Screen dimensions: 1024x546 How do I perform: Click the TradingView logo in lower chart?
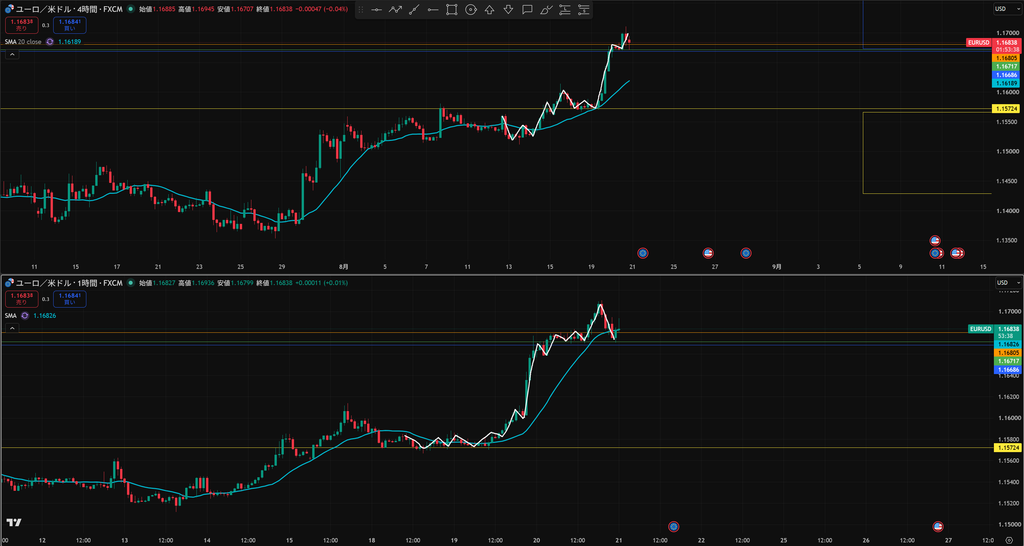[x=13, y=523]
